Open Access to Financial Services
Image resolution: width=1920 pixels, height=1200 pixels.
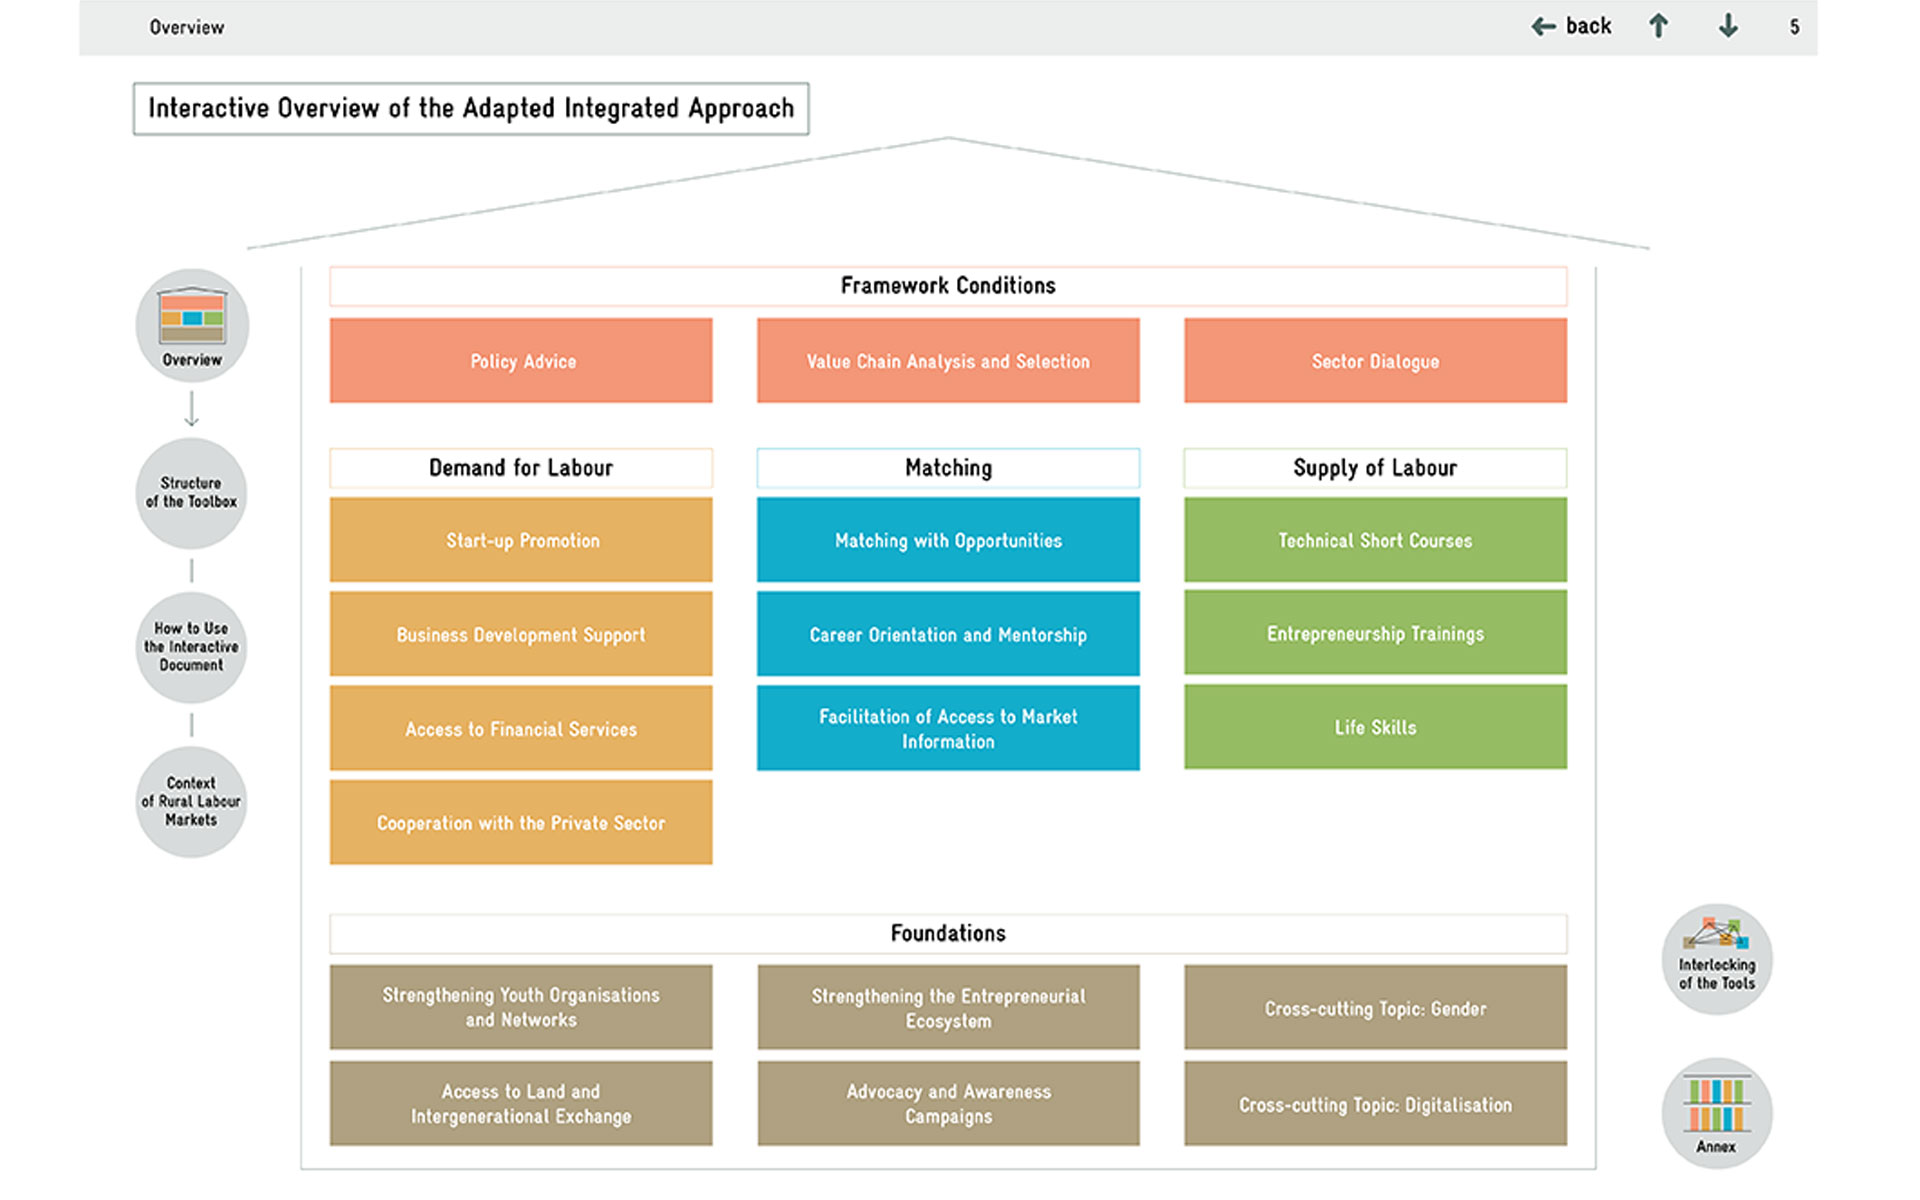521,728
